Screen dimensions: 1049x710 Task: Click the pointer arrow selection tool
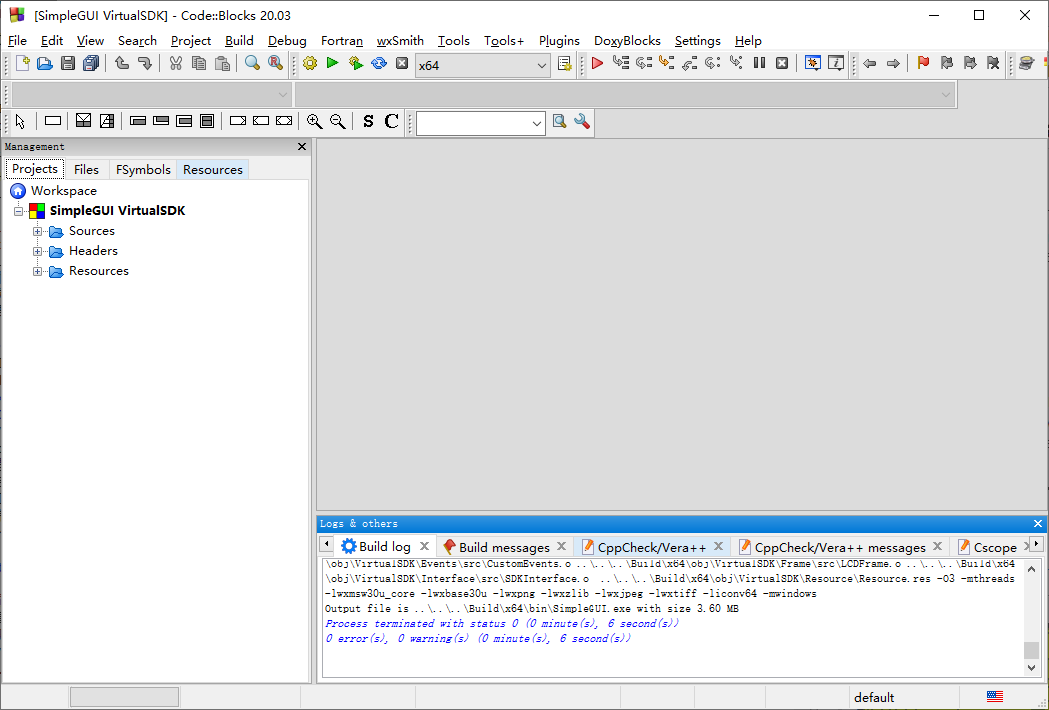20,121
